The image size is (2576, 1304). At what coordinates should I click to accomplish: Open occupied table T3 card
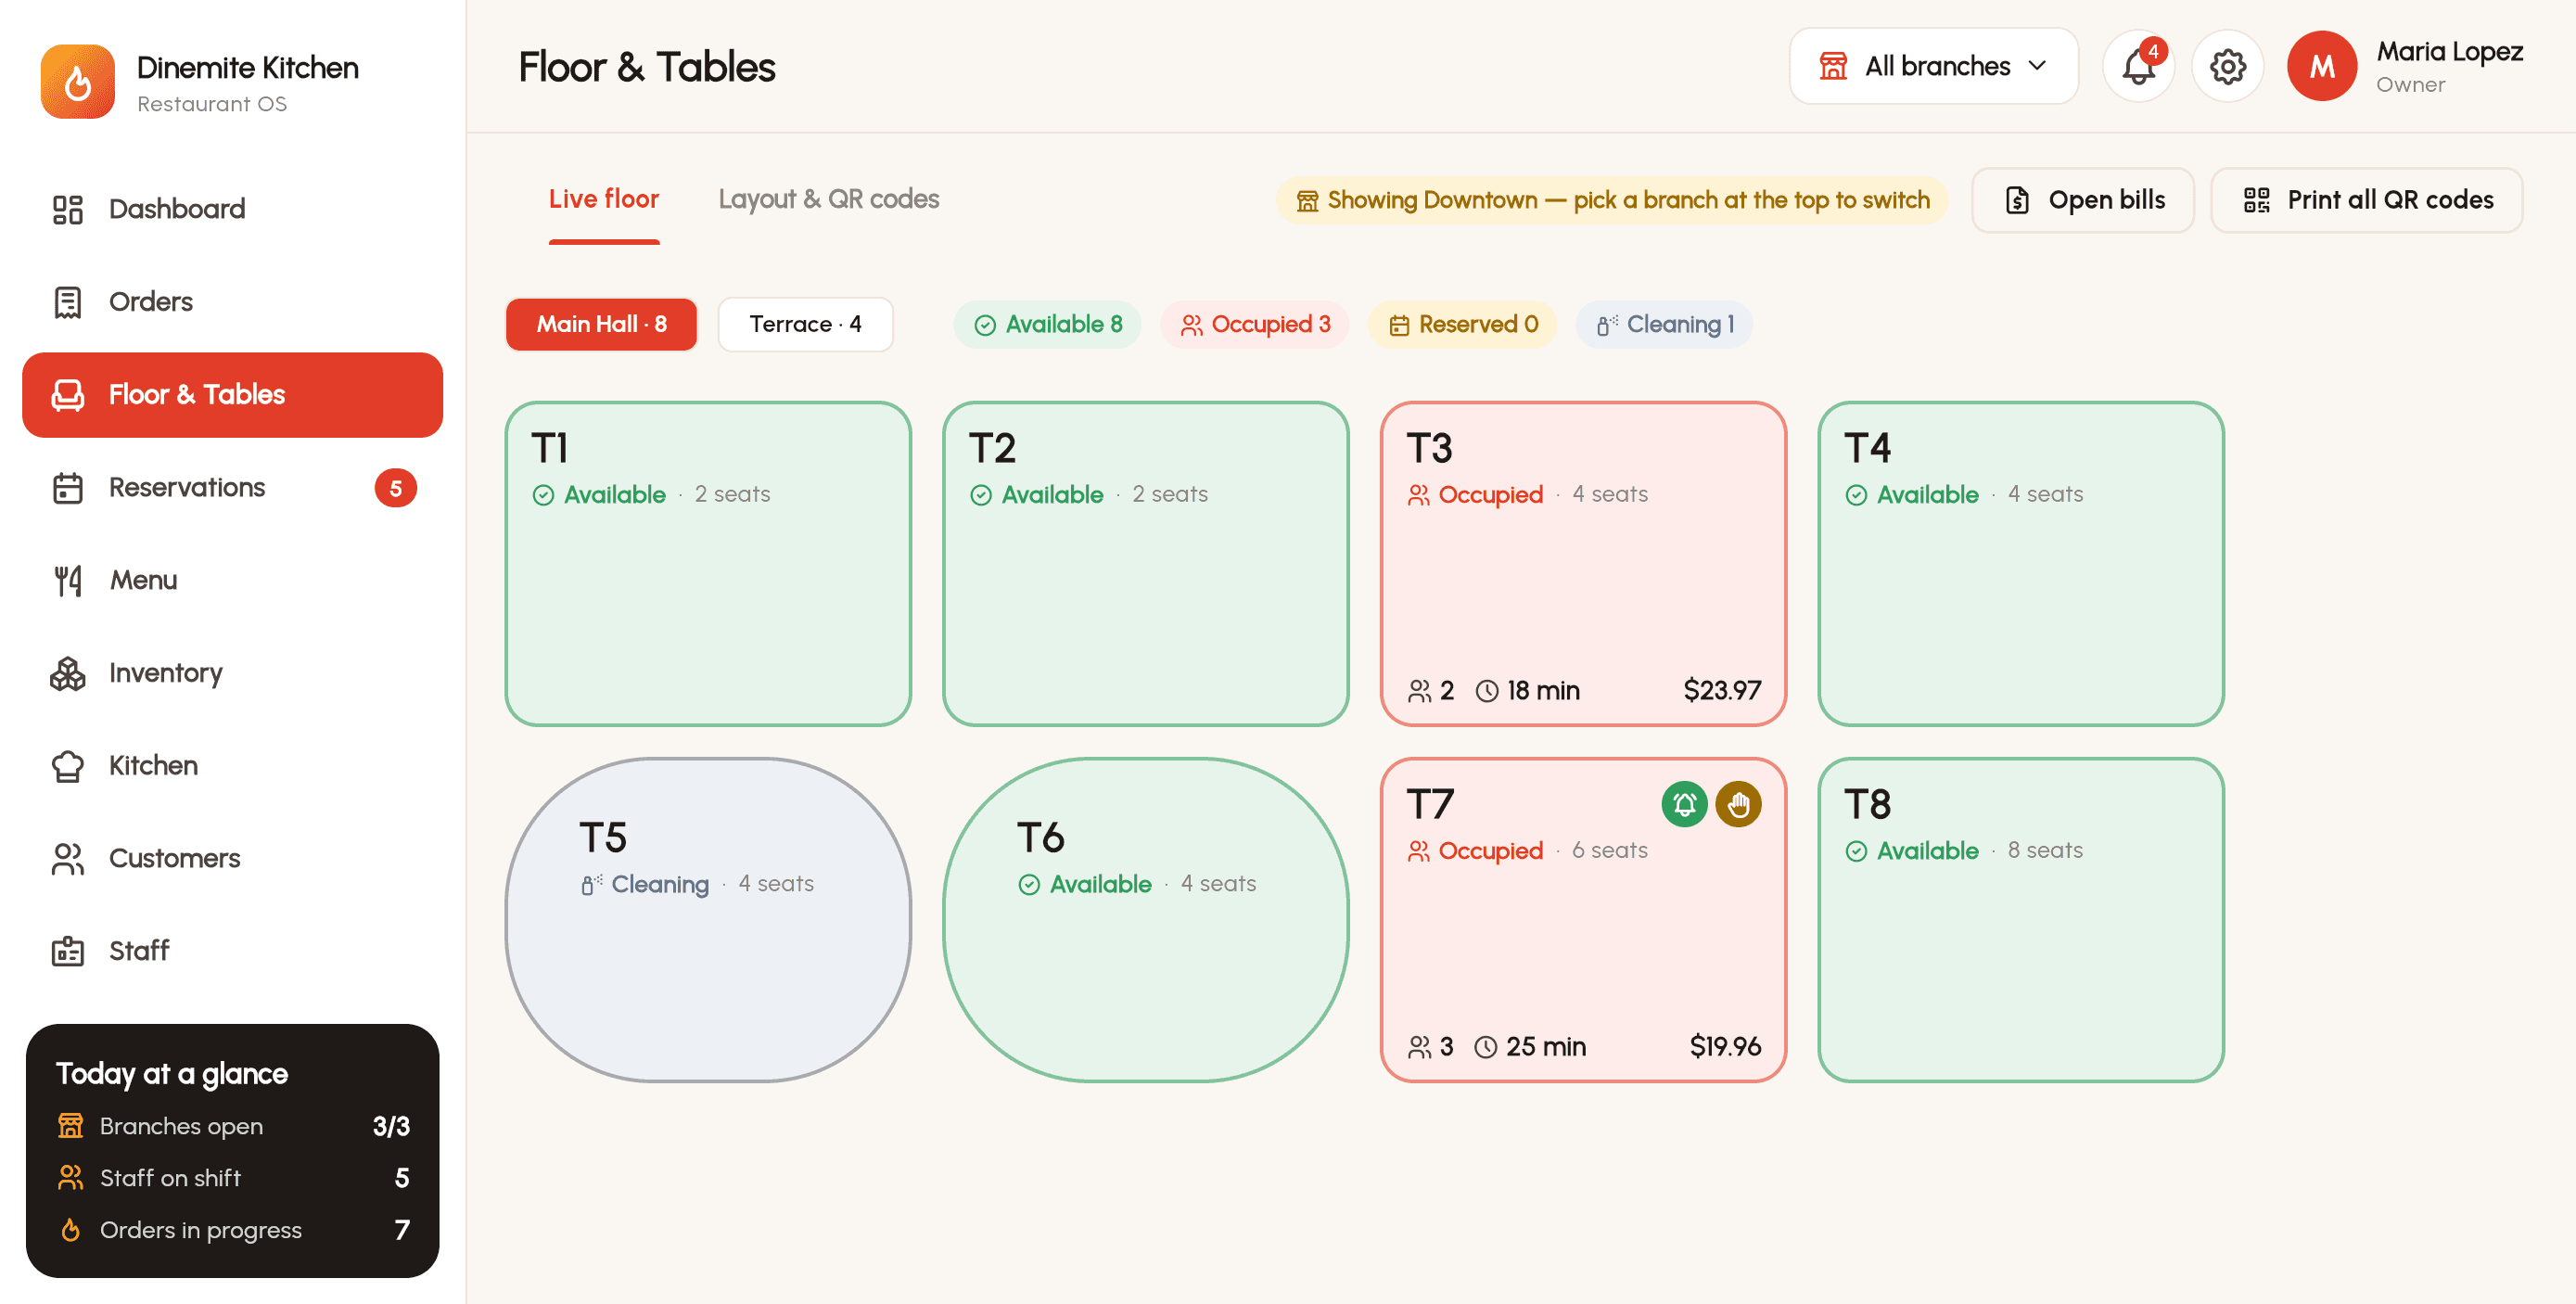[1583, 564]
